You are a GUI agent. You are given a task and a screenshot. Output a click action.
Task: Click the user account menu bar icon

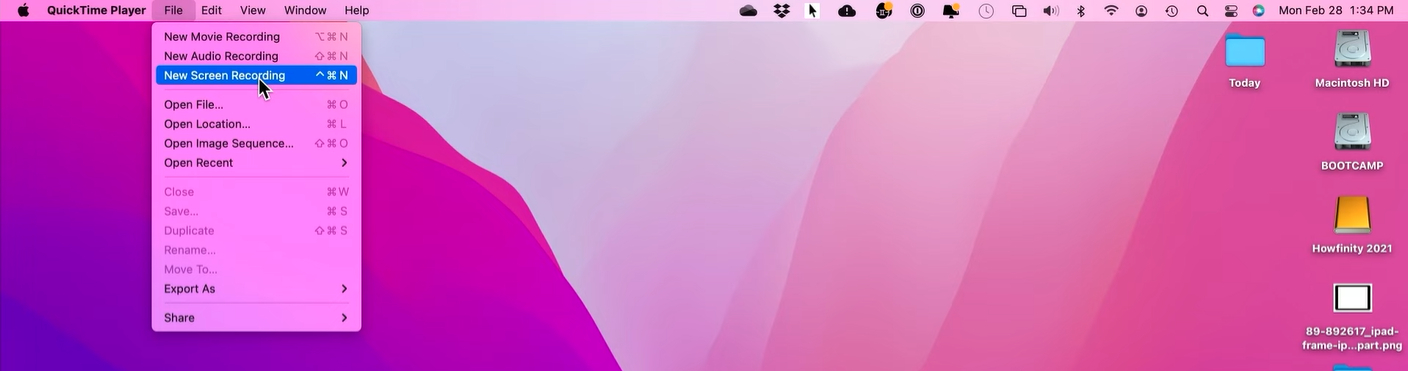[x=1141, y=10]
